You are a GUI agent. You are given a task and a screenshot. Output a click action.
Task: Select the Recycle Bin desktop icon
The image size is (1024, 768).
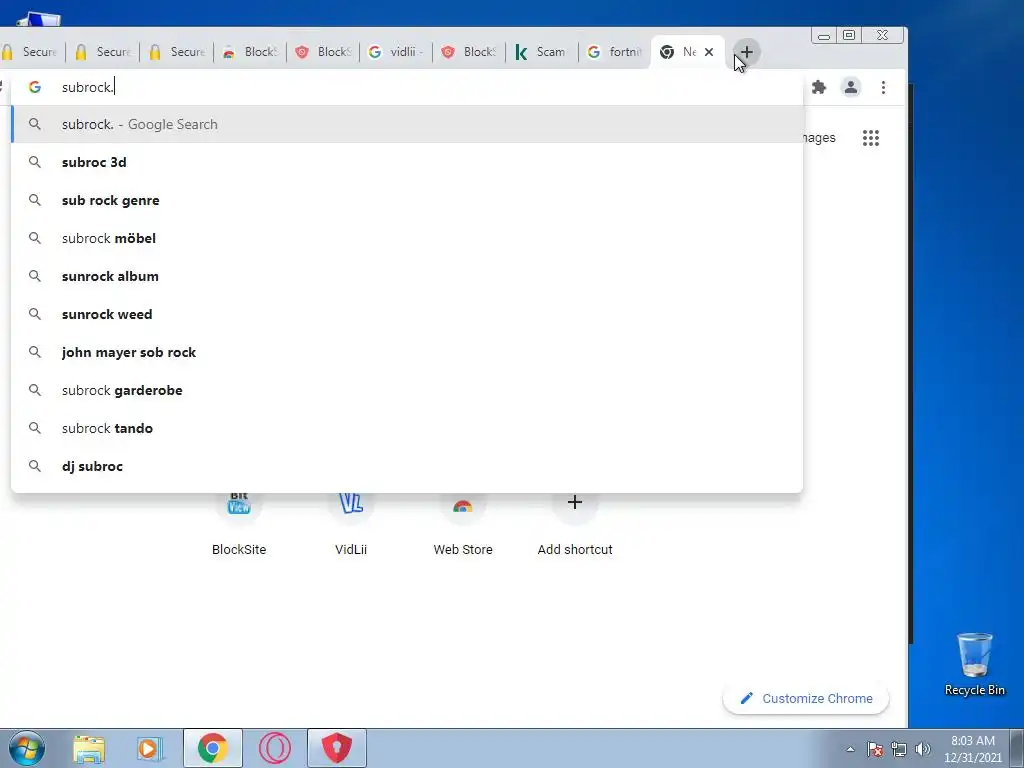click(x=974, y=664)
